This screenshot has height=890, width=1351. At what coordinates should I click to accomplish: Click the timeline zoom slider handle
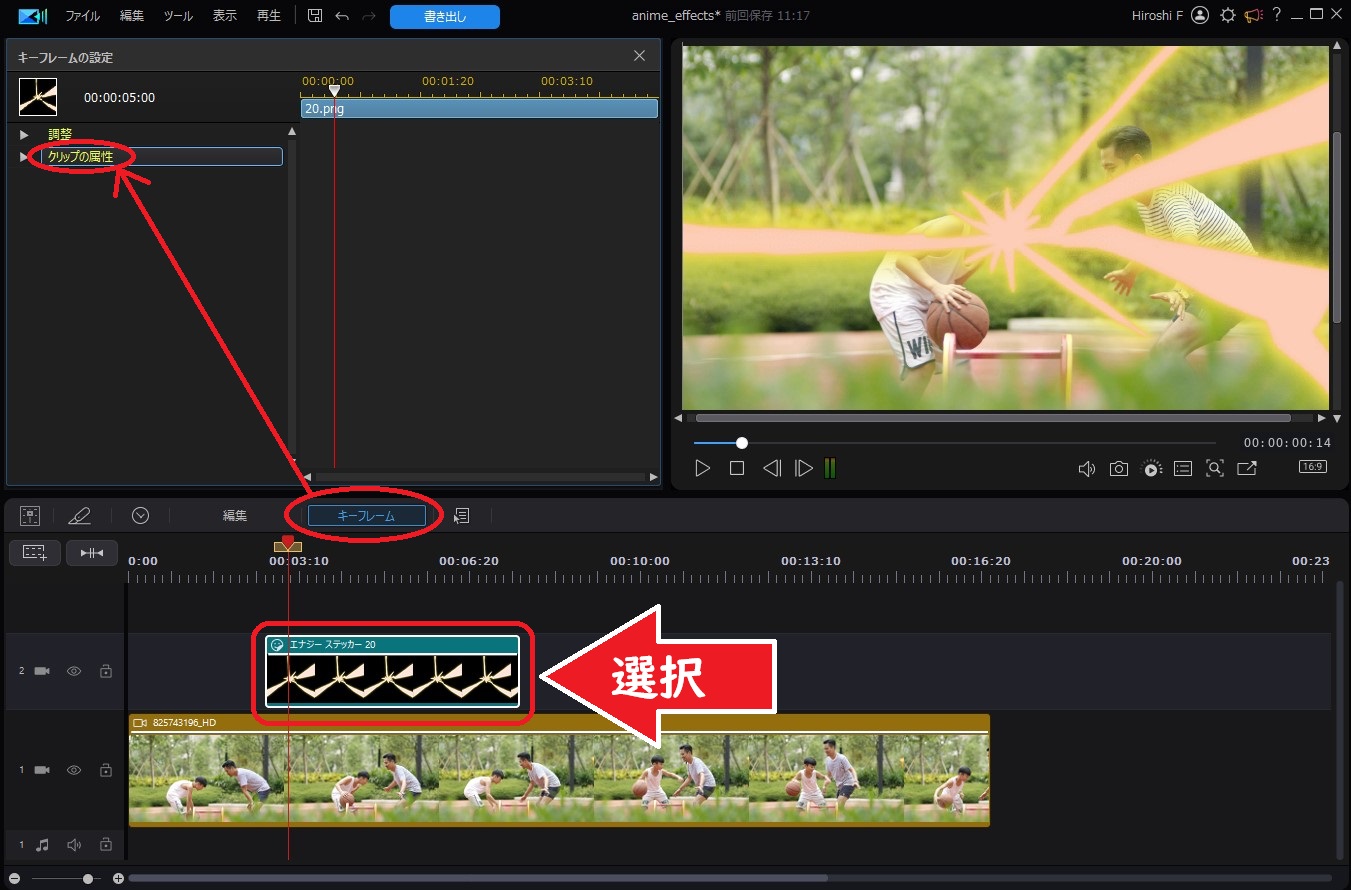click(89, 878)
